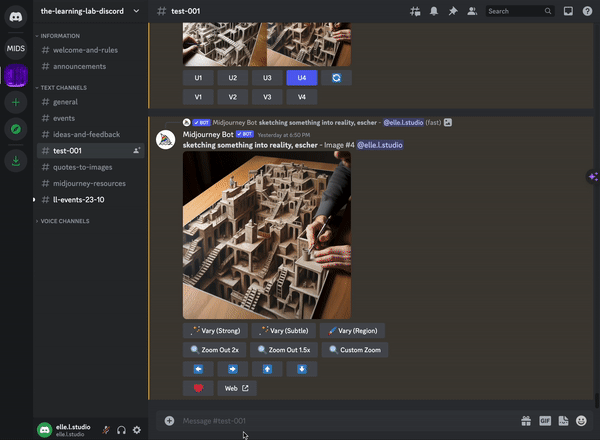Open User Settings gear icon
This screenshot has height=440, width=600.
[x=137, y=430]
